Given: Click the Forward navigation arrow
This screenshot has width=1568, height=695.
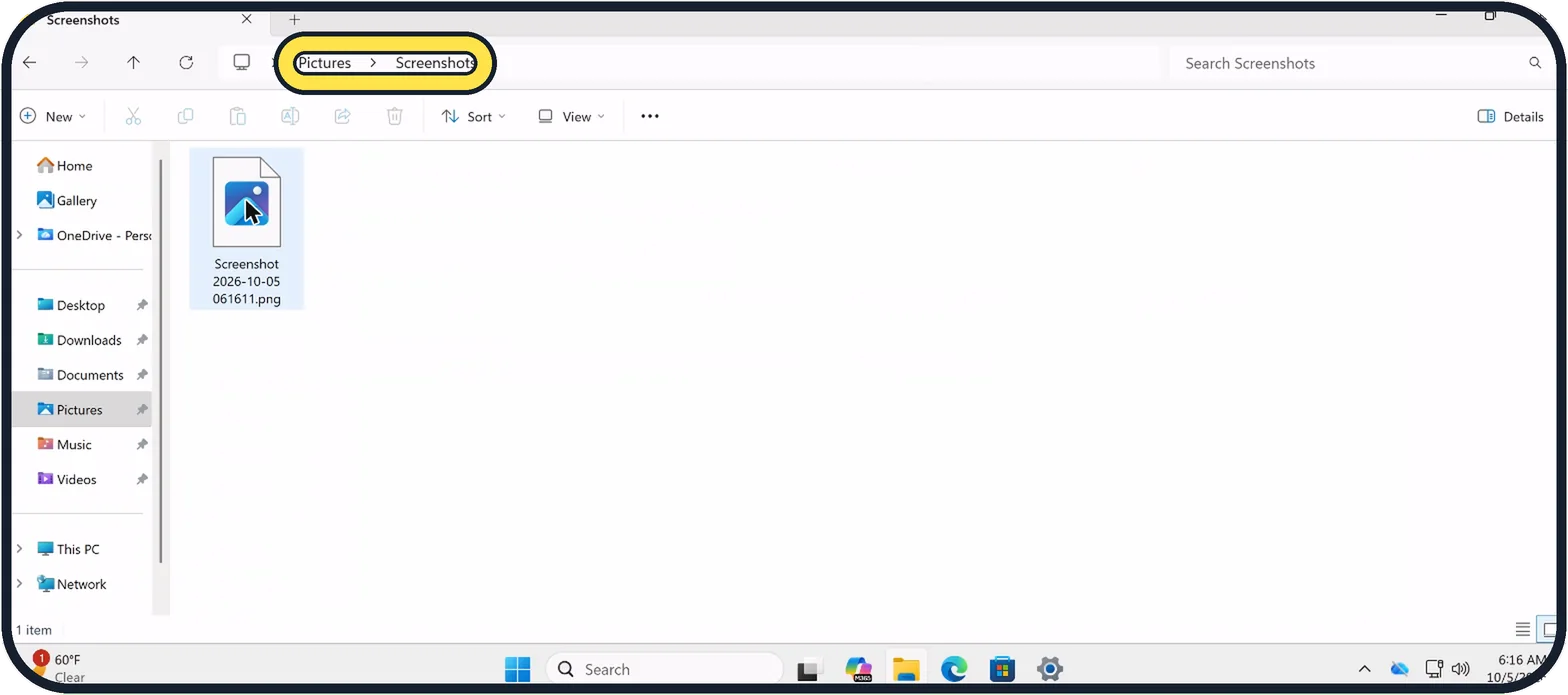Looking at the screenshot, I should point(82,63).
